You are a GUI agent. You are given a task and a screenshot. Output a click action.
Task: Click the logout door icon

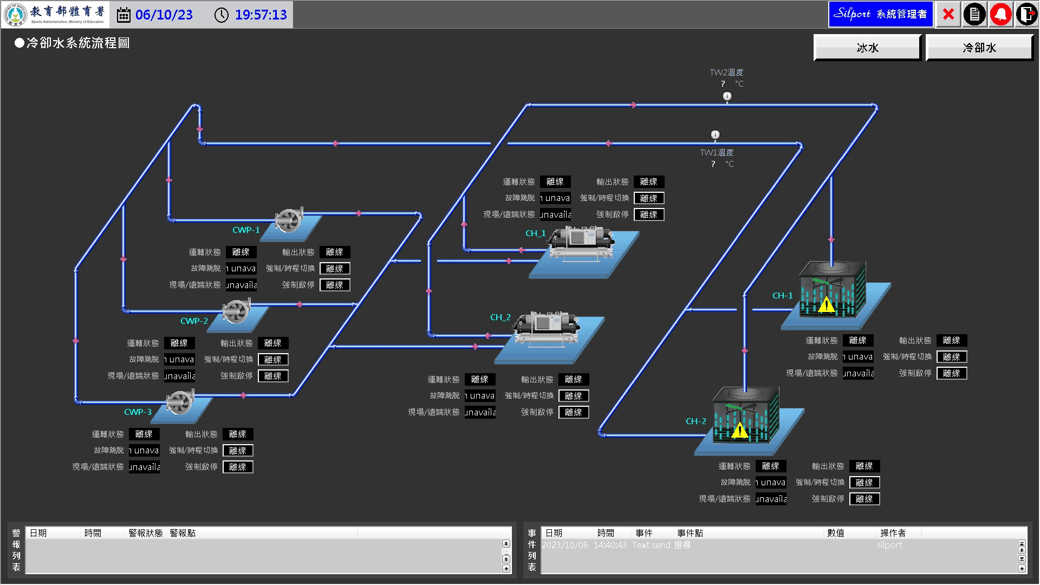(x=1026, y=14)
